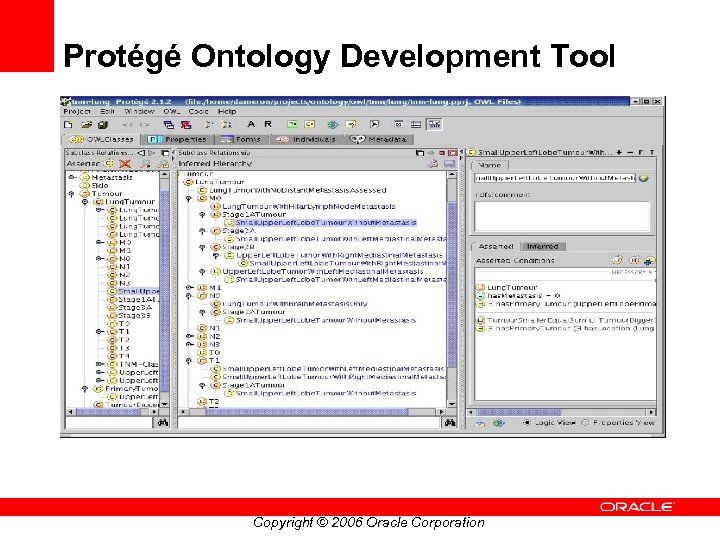Image resolution: width=720 pixels, height=540 pixels.
Task: Click the rdfs:comment text area
Action: click(x=562, y=216)
